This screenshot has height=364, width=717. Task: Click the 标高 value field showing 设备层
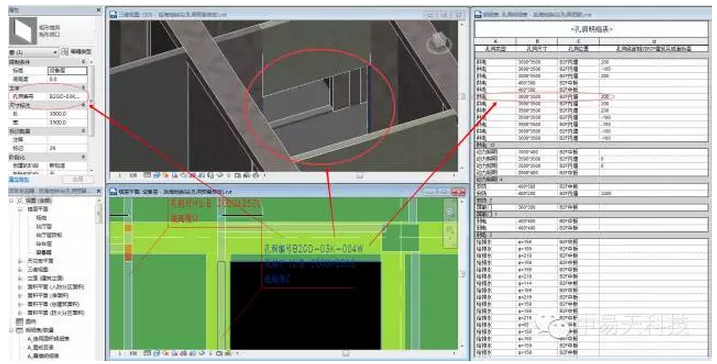click(67, 71)
